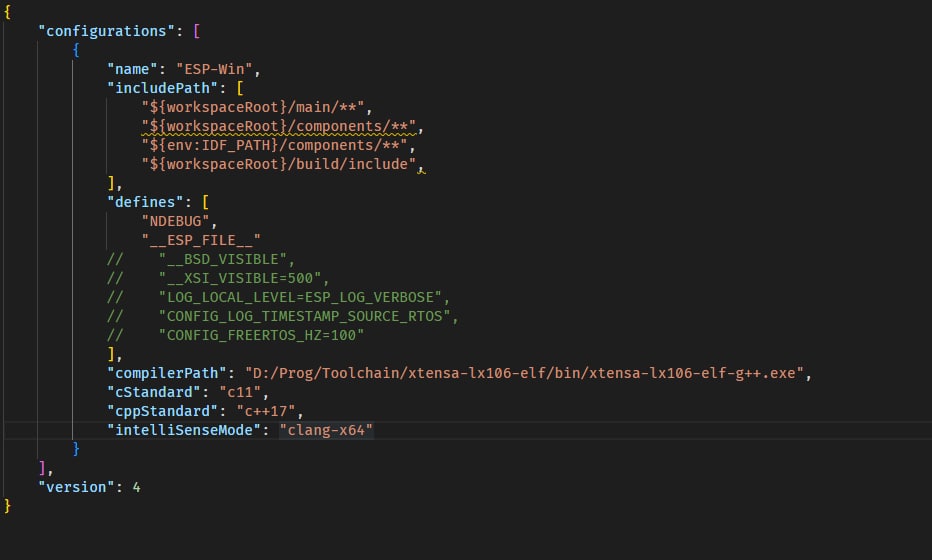
Task: Click the "name" key text
Action: [x=132, y=69]
